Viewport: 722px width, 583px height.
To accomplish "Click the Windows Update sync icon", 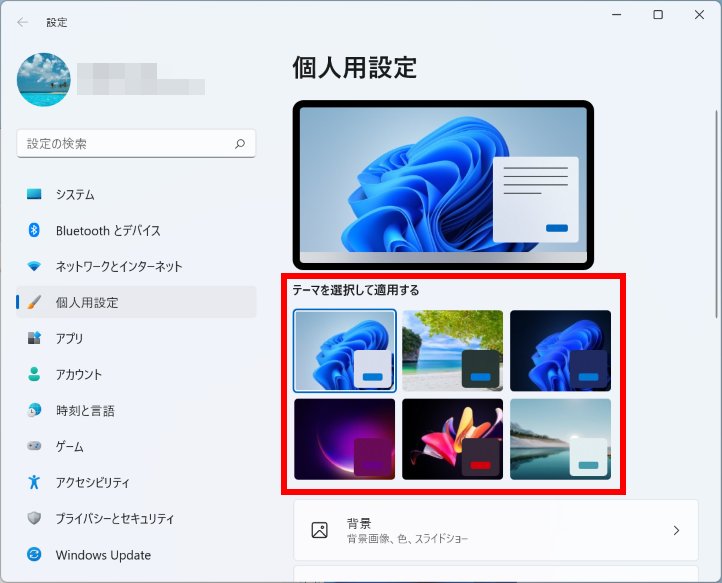I will tap(34, 554).
